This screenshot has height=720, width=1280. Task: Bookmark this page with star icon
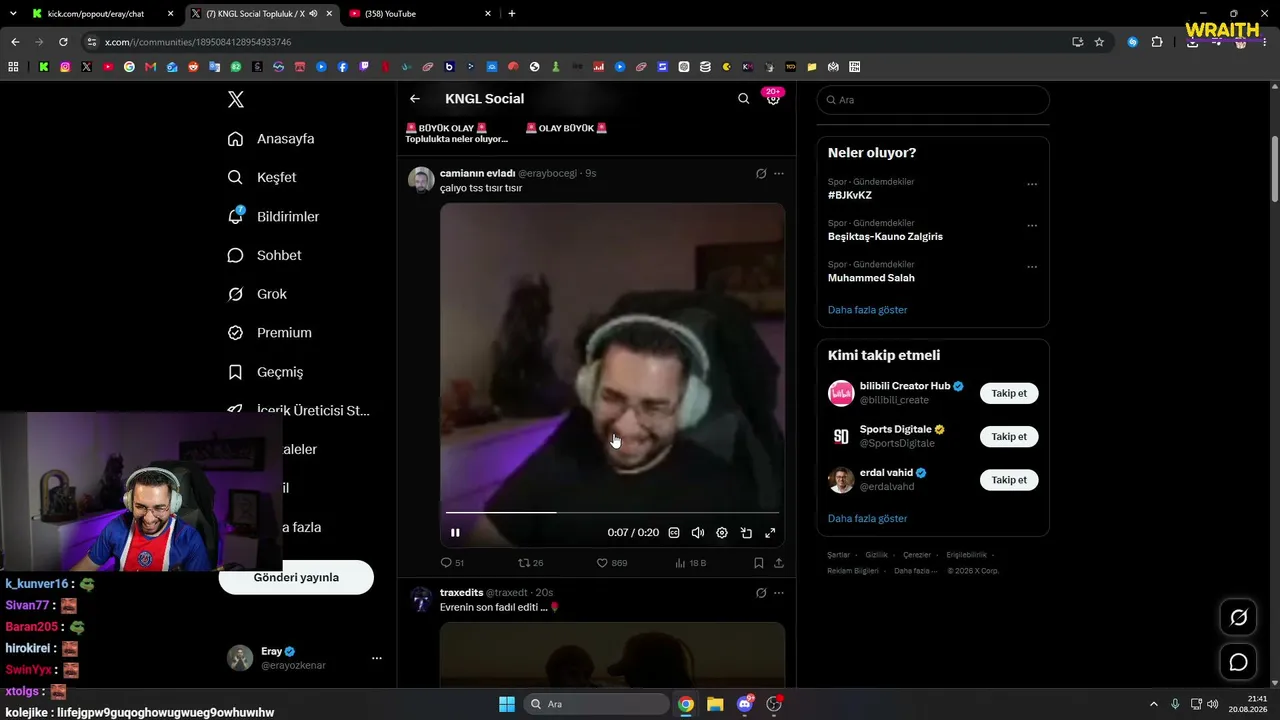(1099, 42)
